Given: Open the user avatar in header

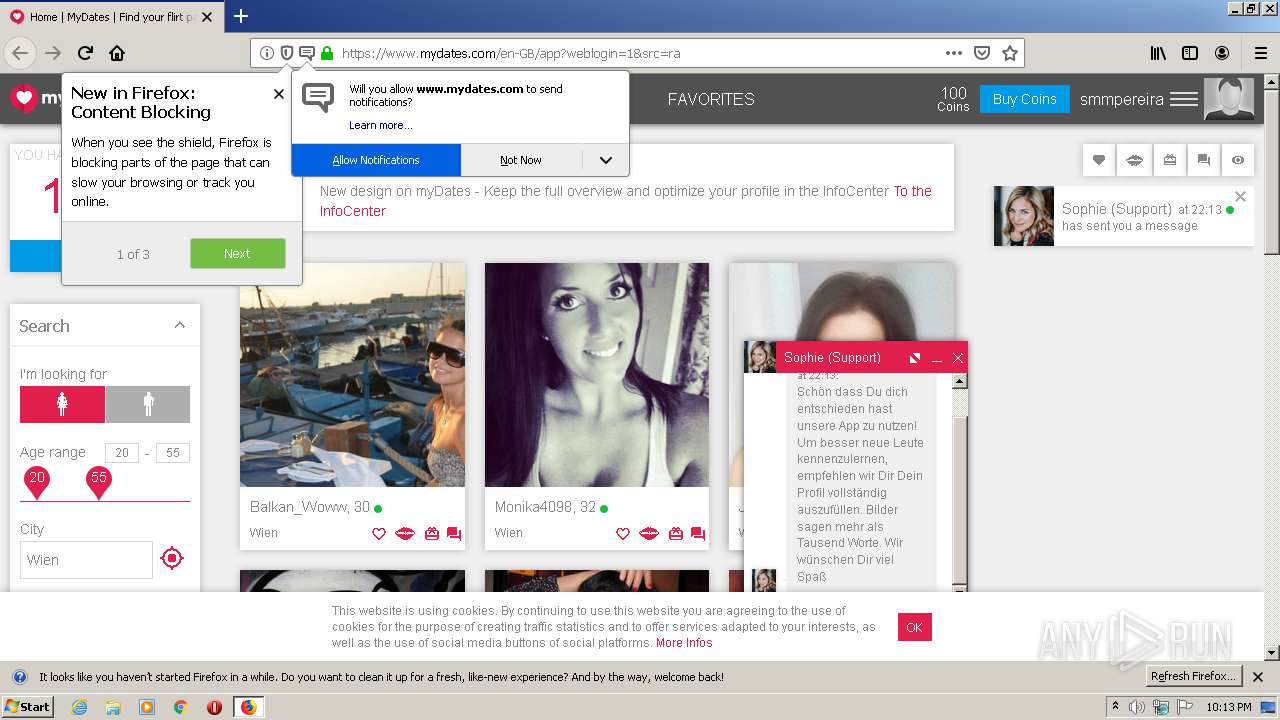Looking at the screenshot, I should 1229,99.
